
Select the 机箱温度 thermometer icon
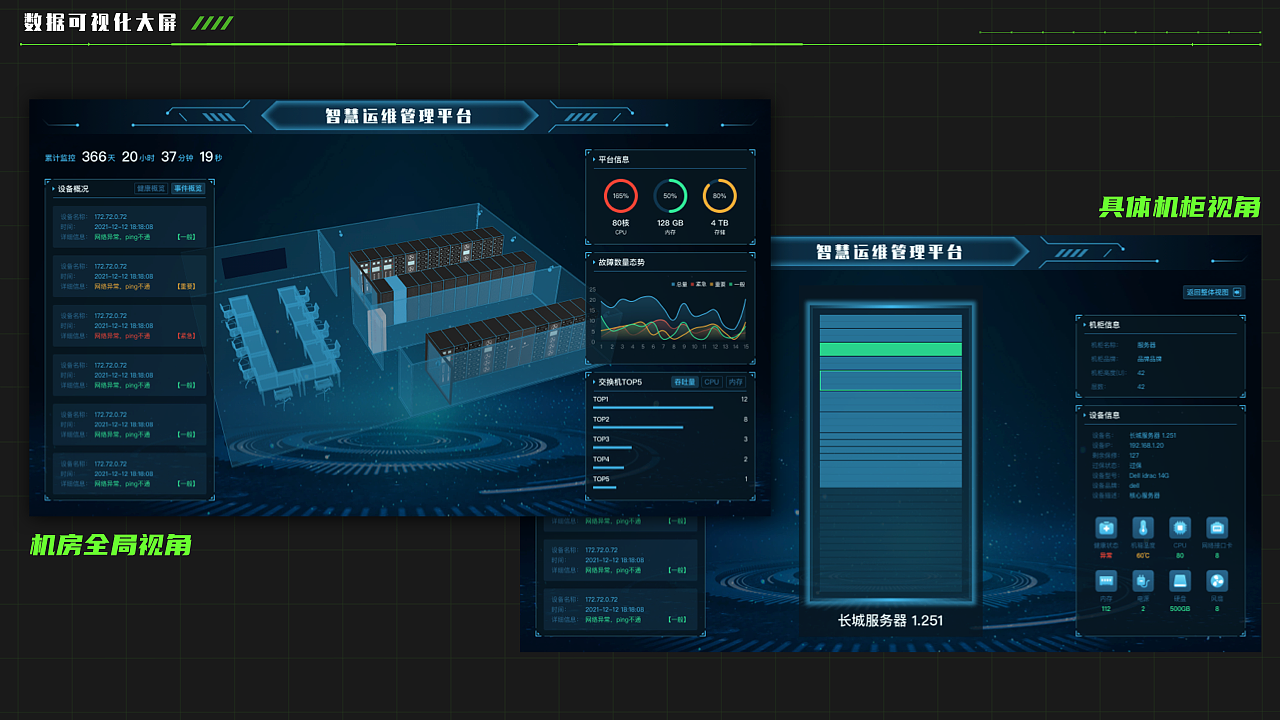(1143, 528)
